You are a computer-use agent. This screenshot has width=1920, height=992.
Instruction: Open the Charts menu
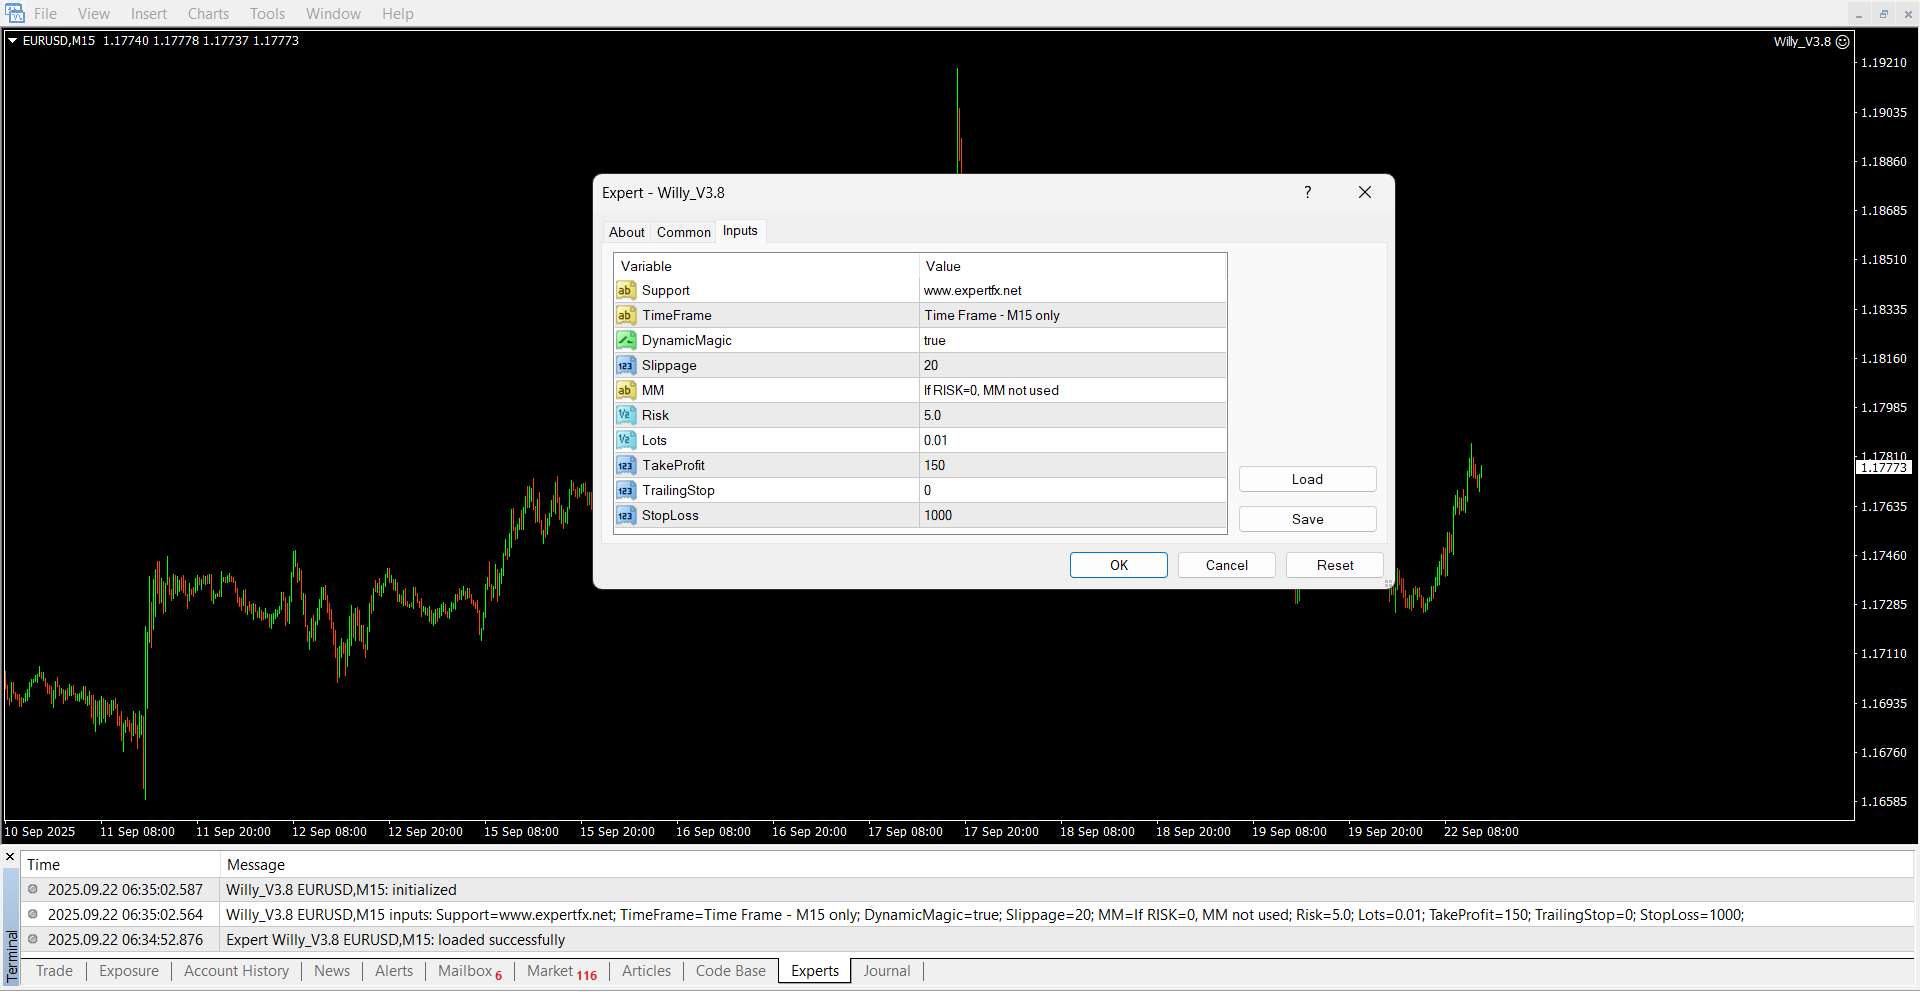(x=208, y=14)
